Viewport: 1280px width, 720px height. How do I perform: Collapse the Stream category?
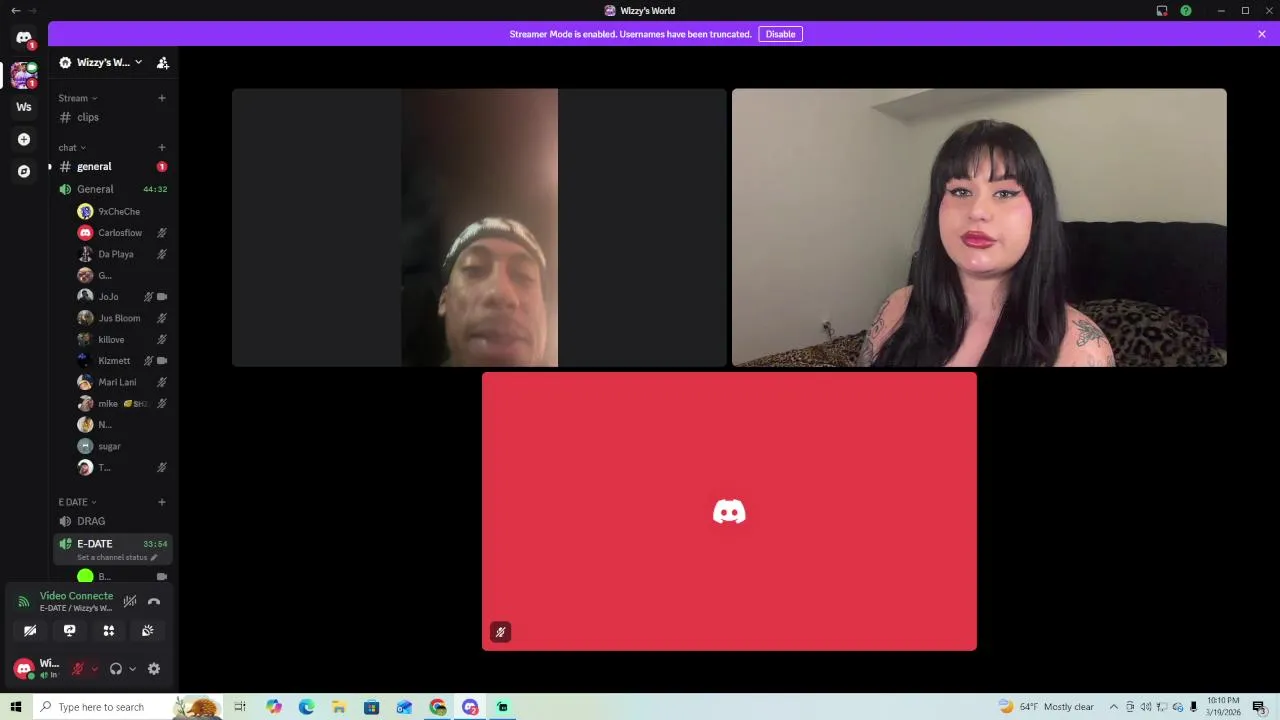pos(77,98)
